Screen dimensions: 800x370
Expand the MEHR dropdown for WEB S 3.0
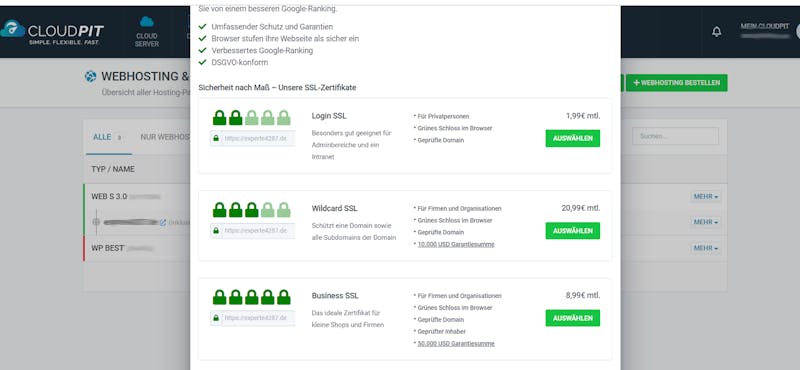(x=706, y=197)
